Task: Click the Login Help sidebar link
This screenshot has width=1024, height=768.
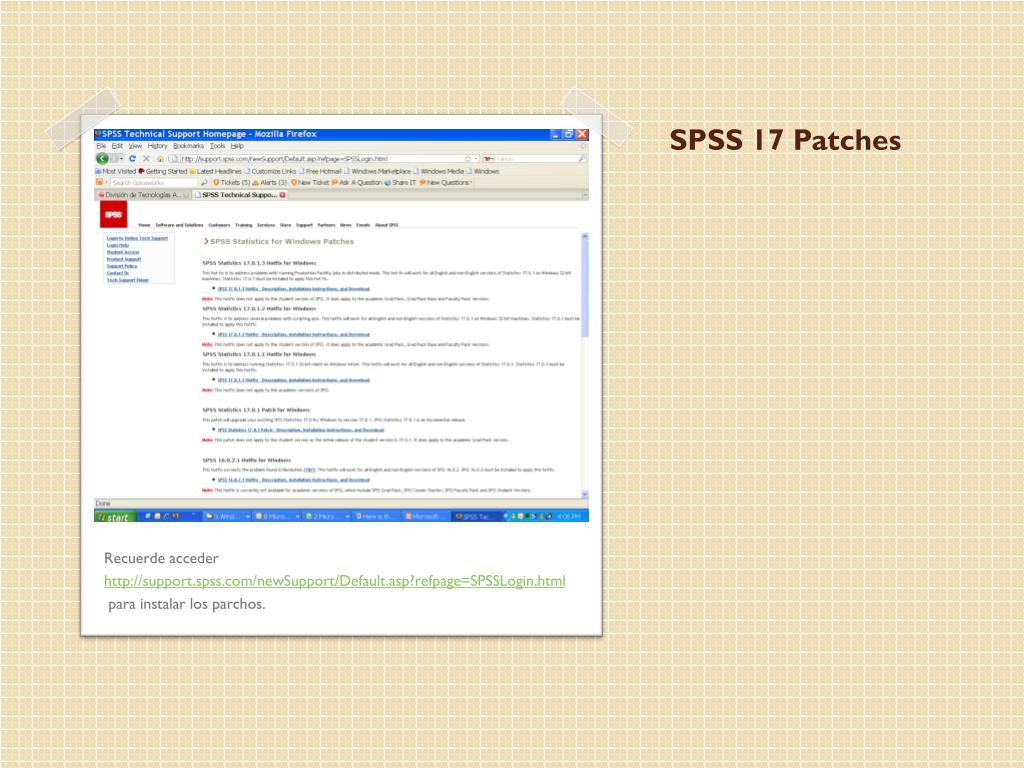Action: 118,246
